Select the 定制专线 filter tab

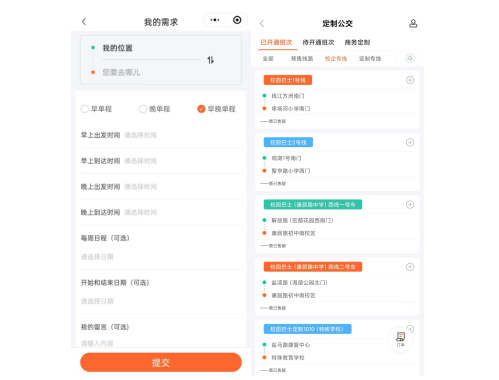point(370,59)
